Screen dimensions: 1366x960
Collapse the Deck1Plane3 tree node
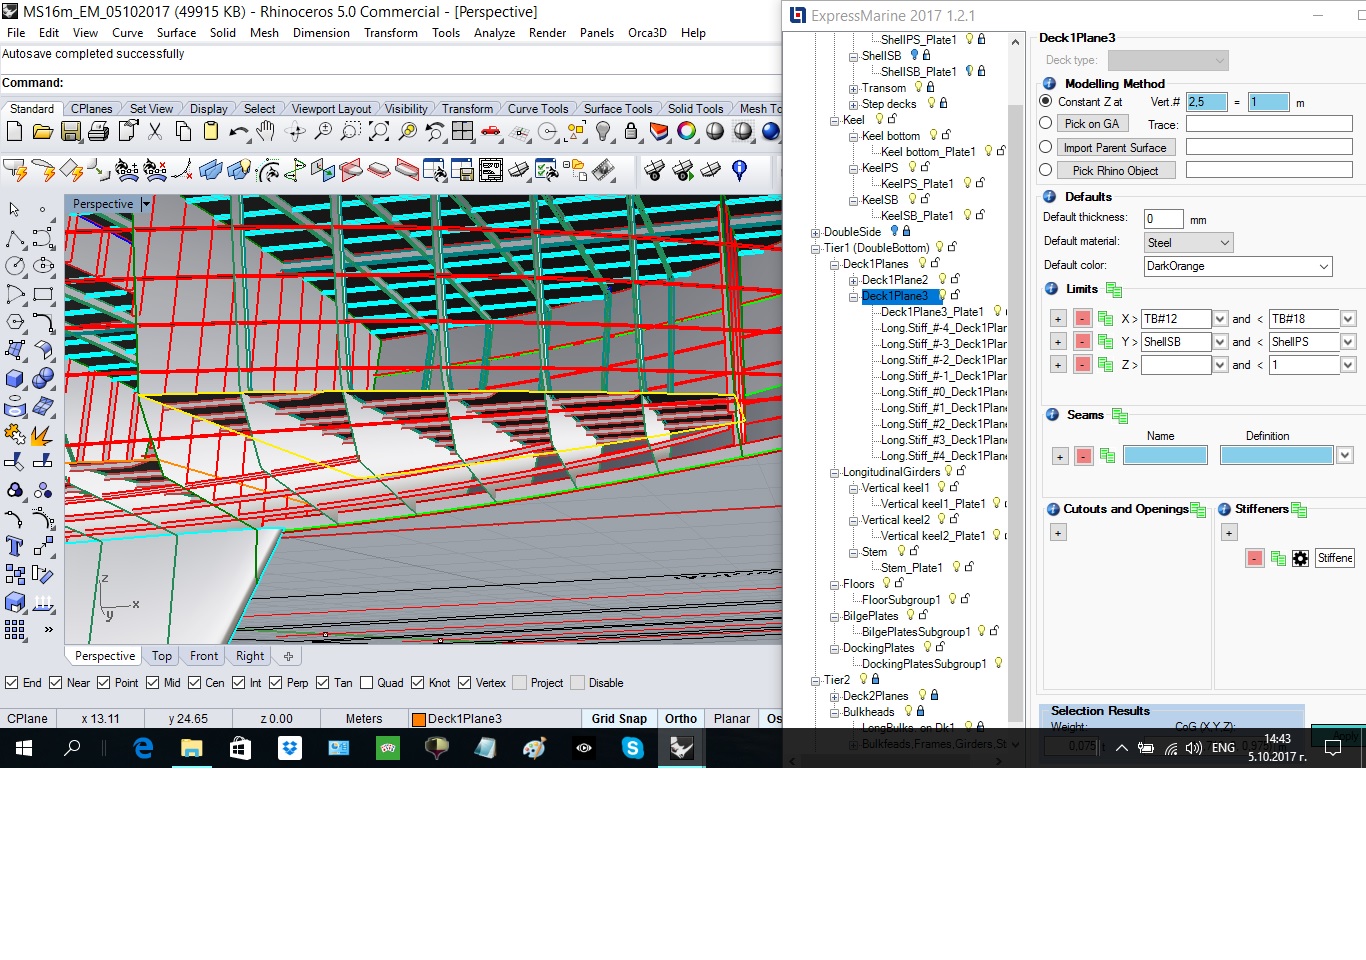[x=853, y=296]
